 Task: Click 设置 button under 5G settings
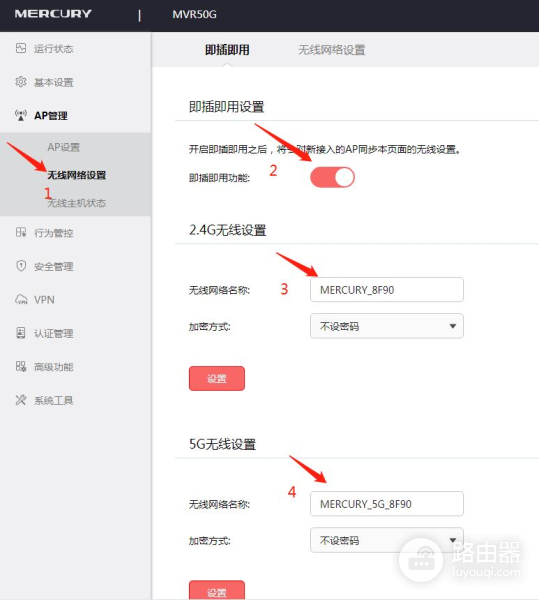217,590
